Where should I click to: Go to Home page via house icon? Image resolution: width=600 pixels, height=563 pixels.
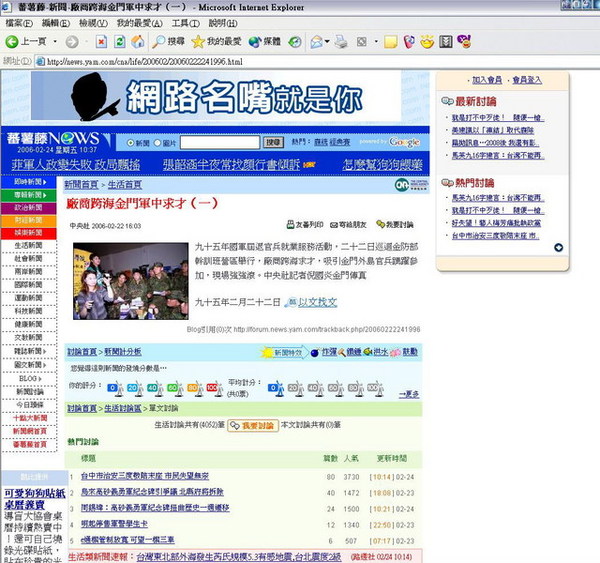pos(138,42)
